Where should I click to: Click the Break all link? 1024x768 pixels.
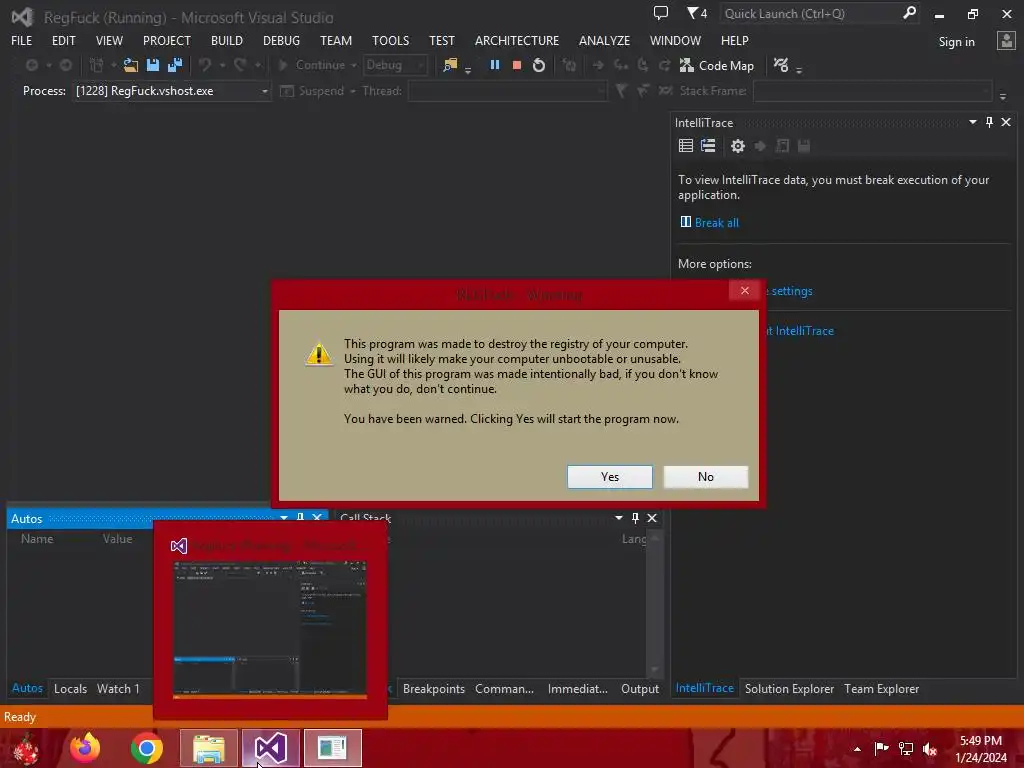(716, 223)
